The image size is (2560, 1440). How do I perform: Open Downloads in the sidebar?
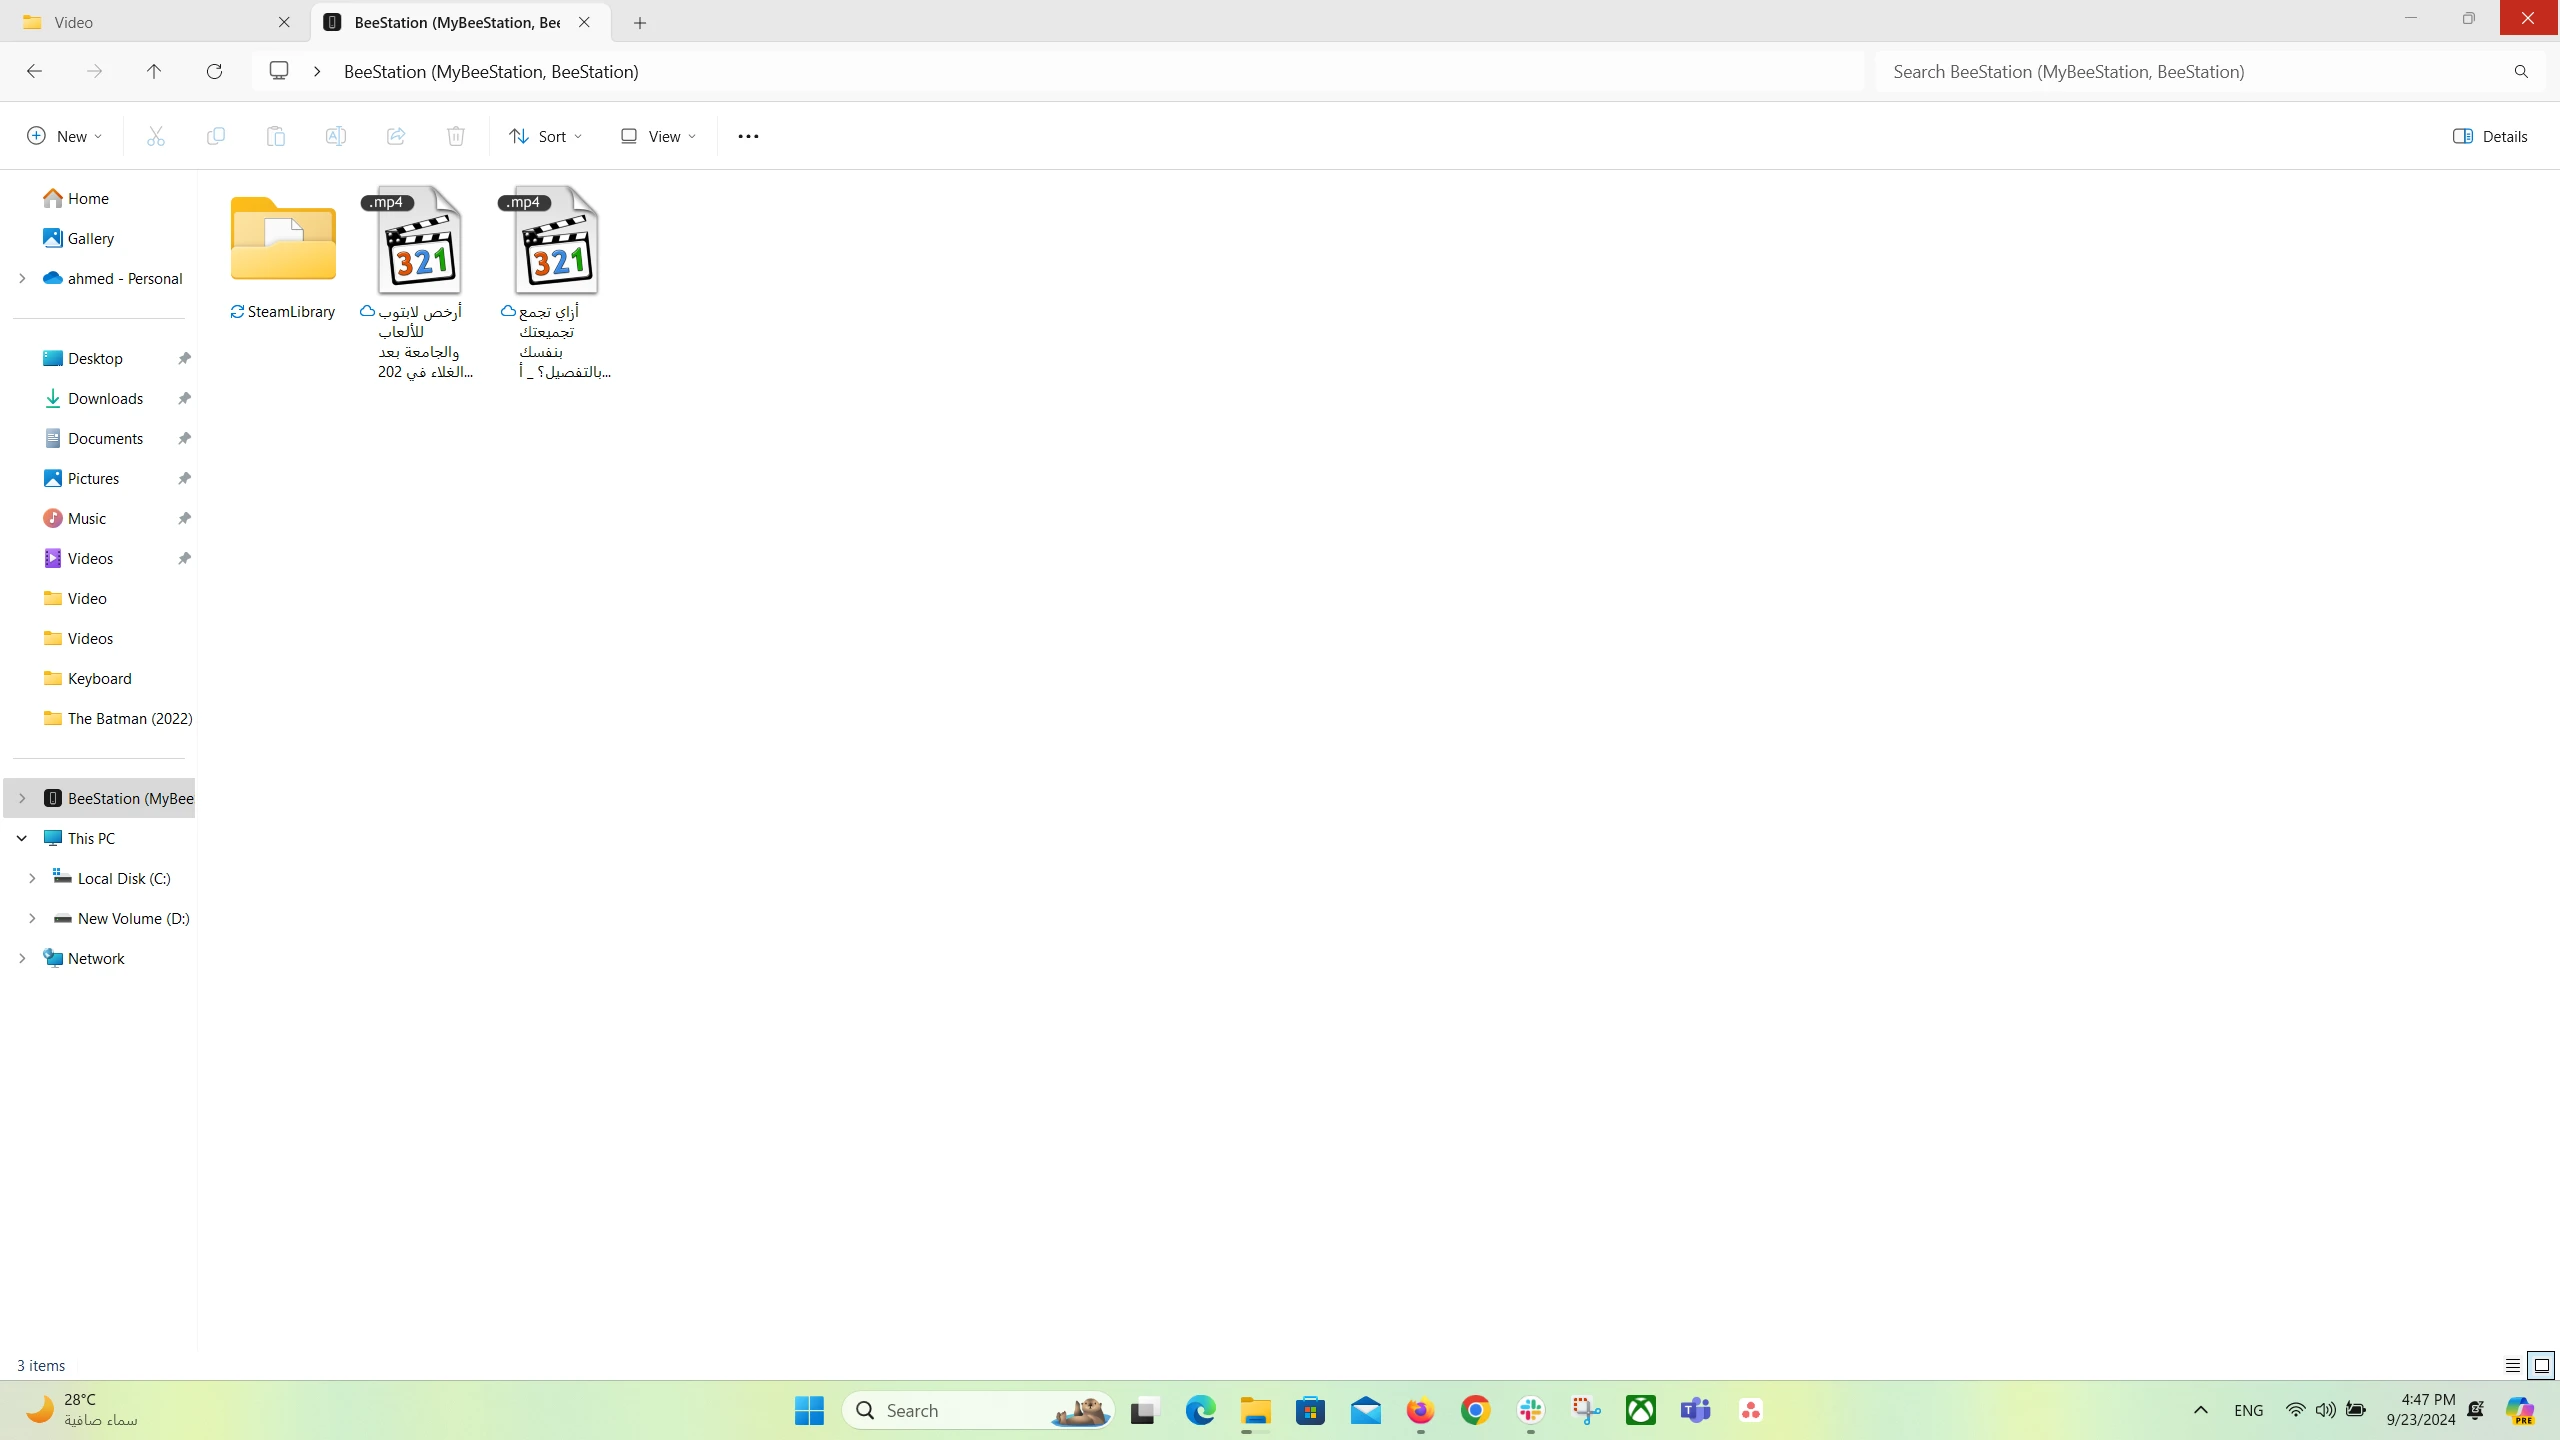coord(105,398)
